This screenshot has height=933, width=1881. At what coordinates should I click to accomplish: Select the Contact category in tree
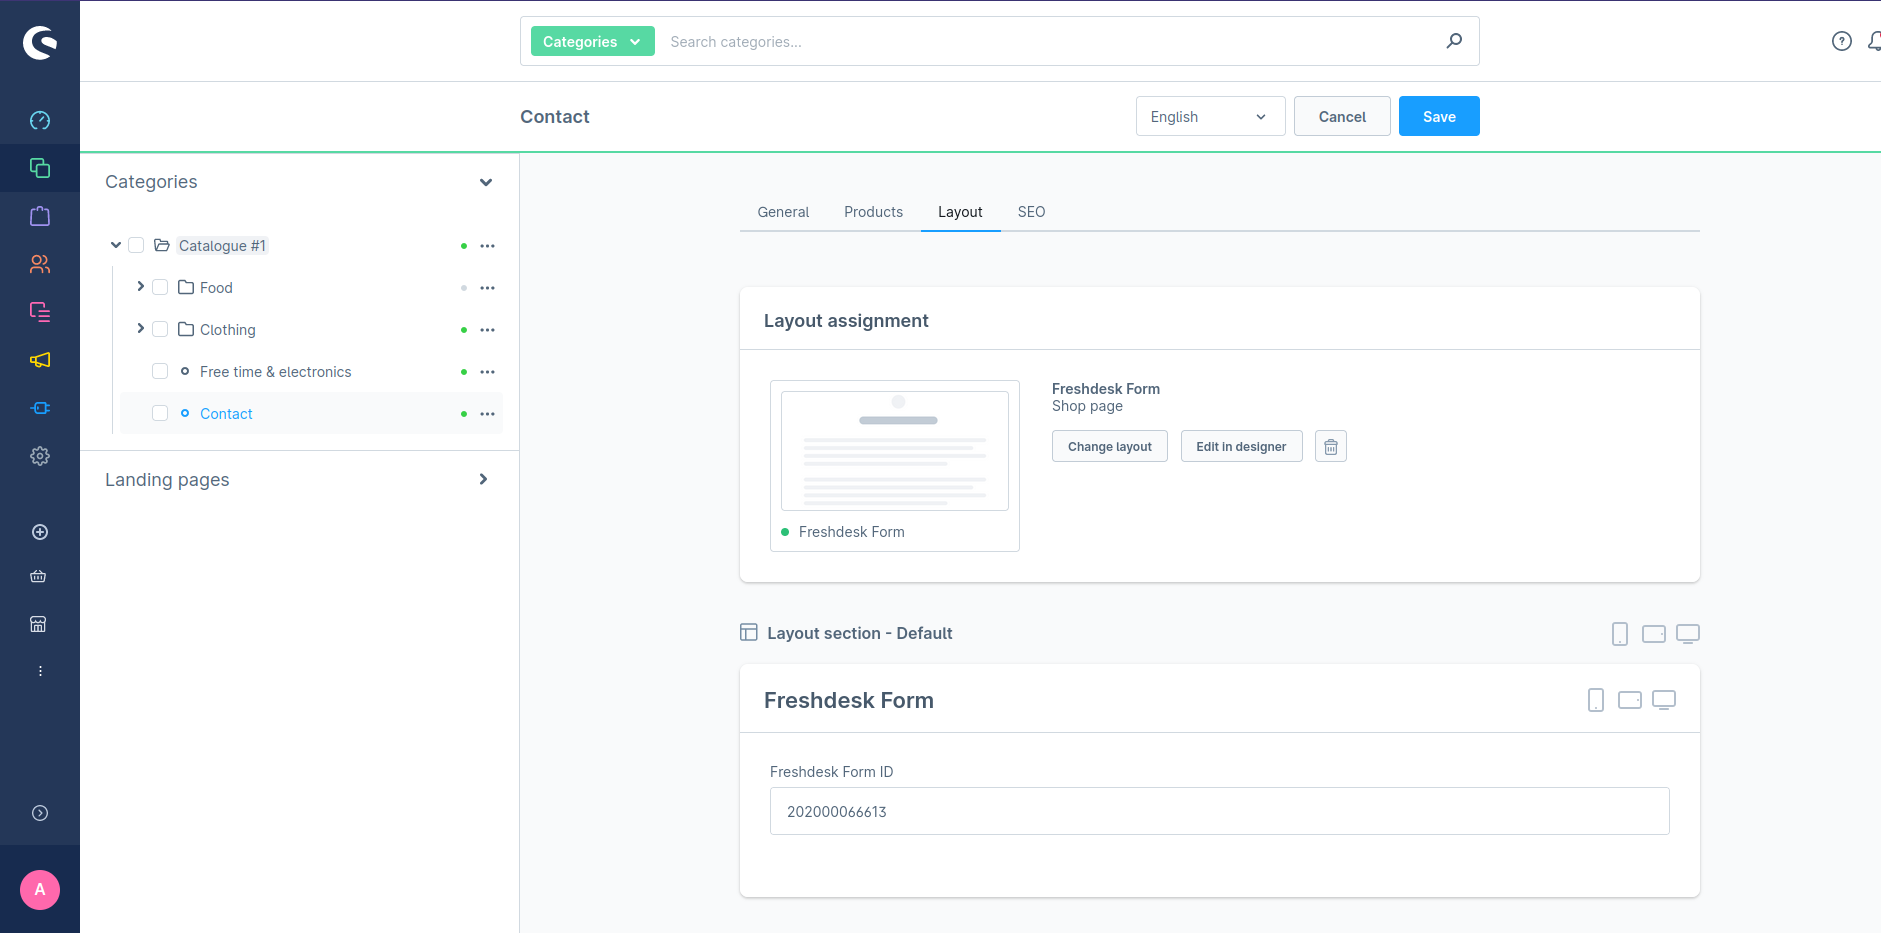(x=226, y=414)
